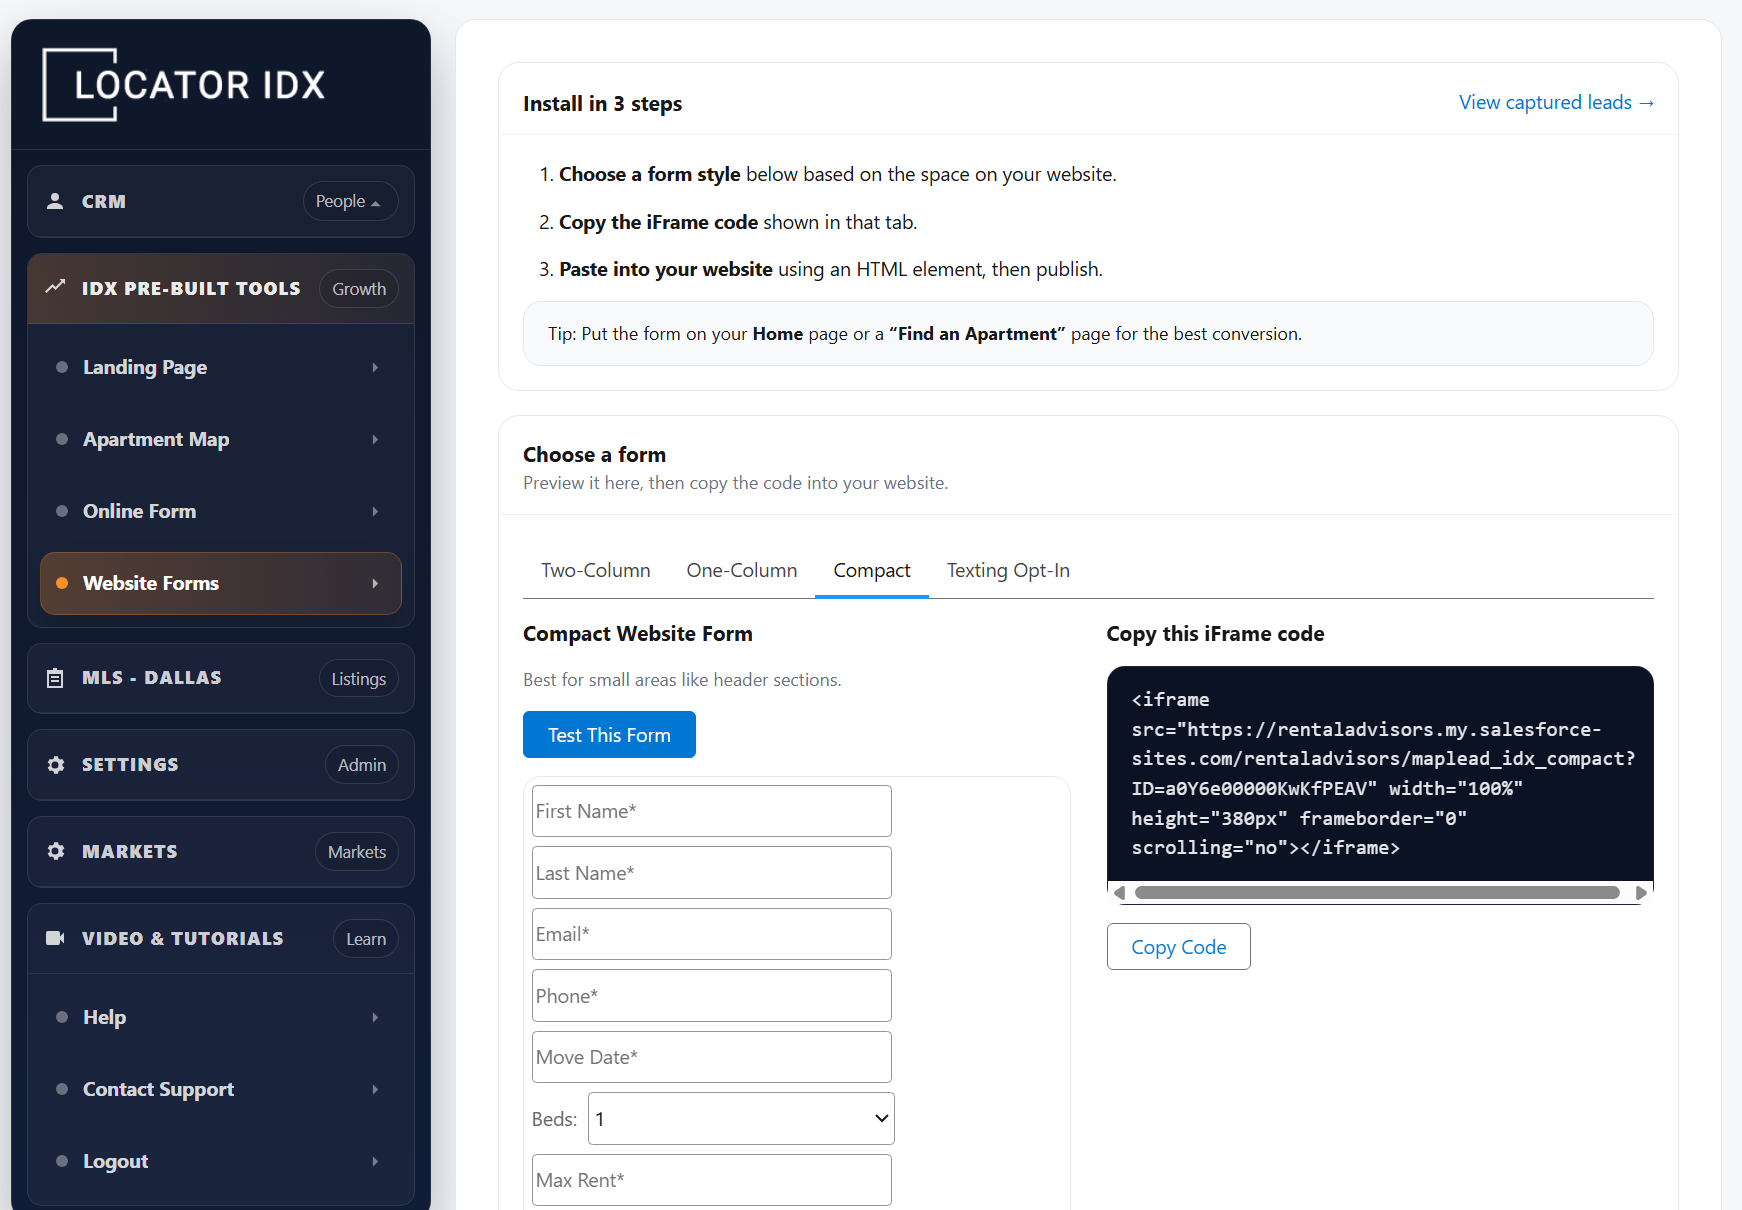
Task: Open the Beds dropdown selector
Action: coord(741,1119)
